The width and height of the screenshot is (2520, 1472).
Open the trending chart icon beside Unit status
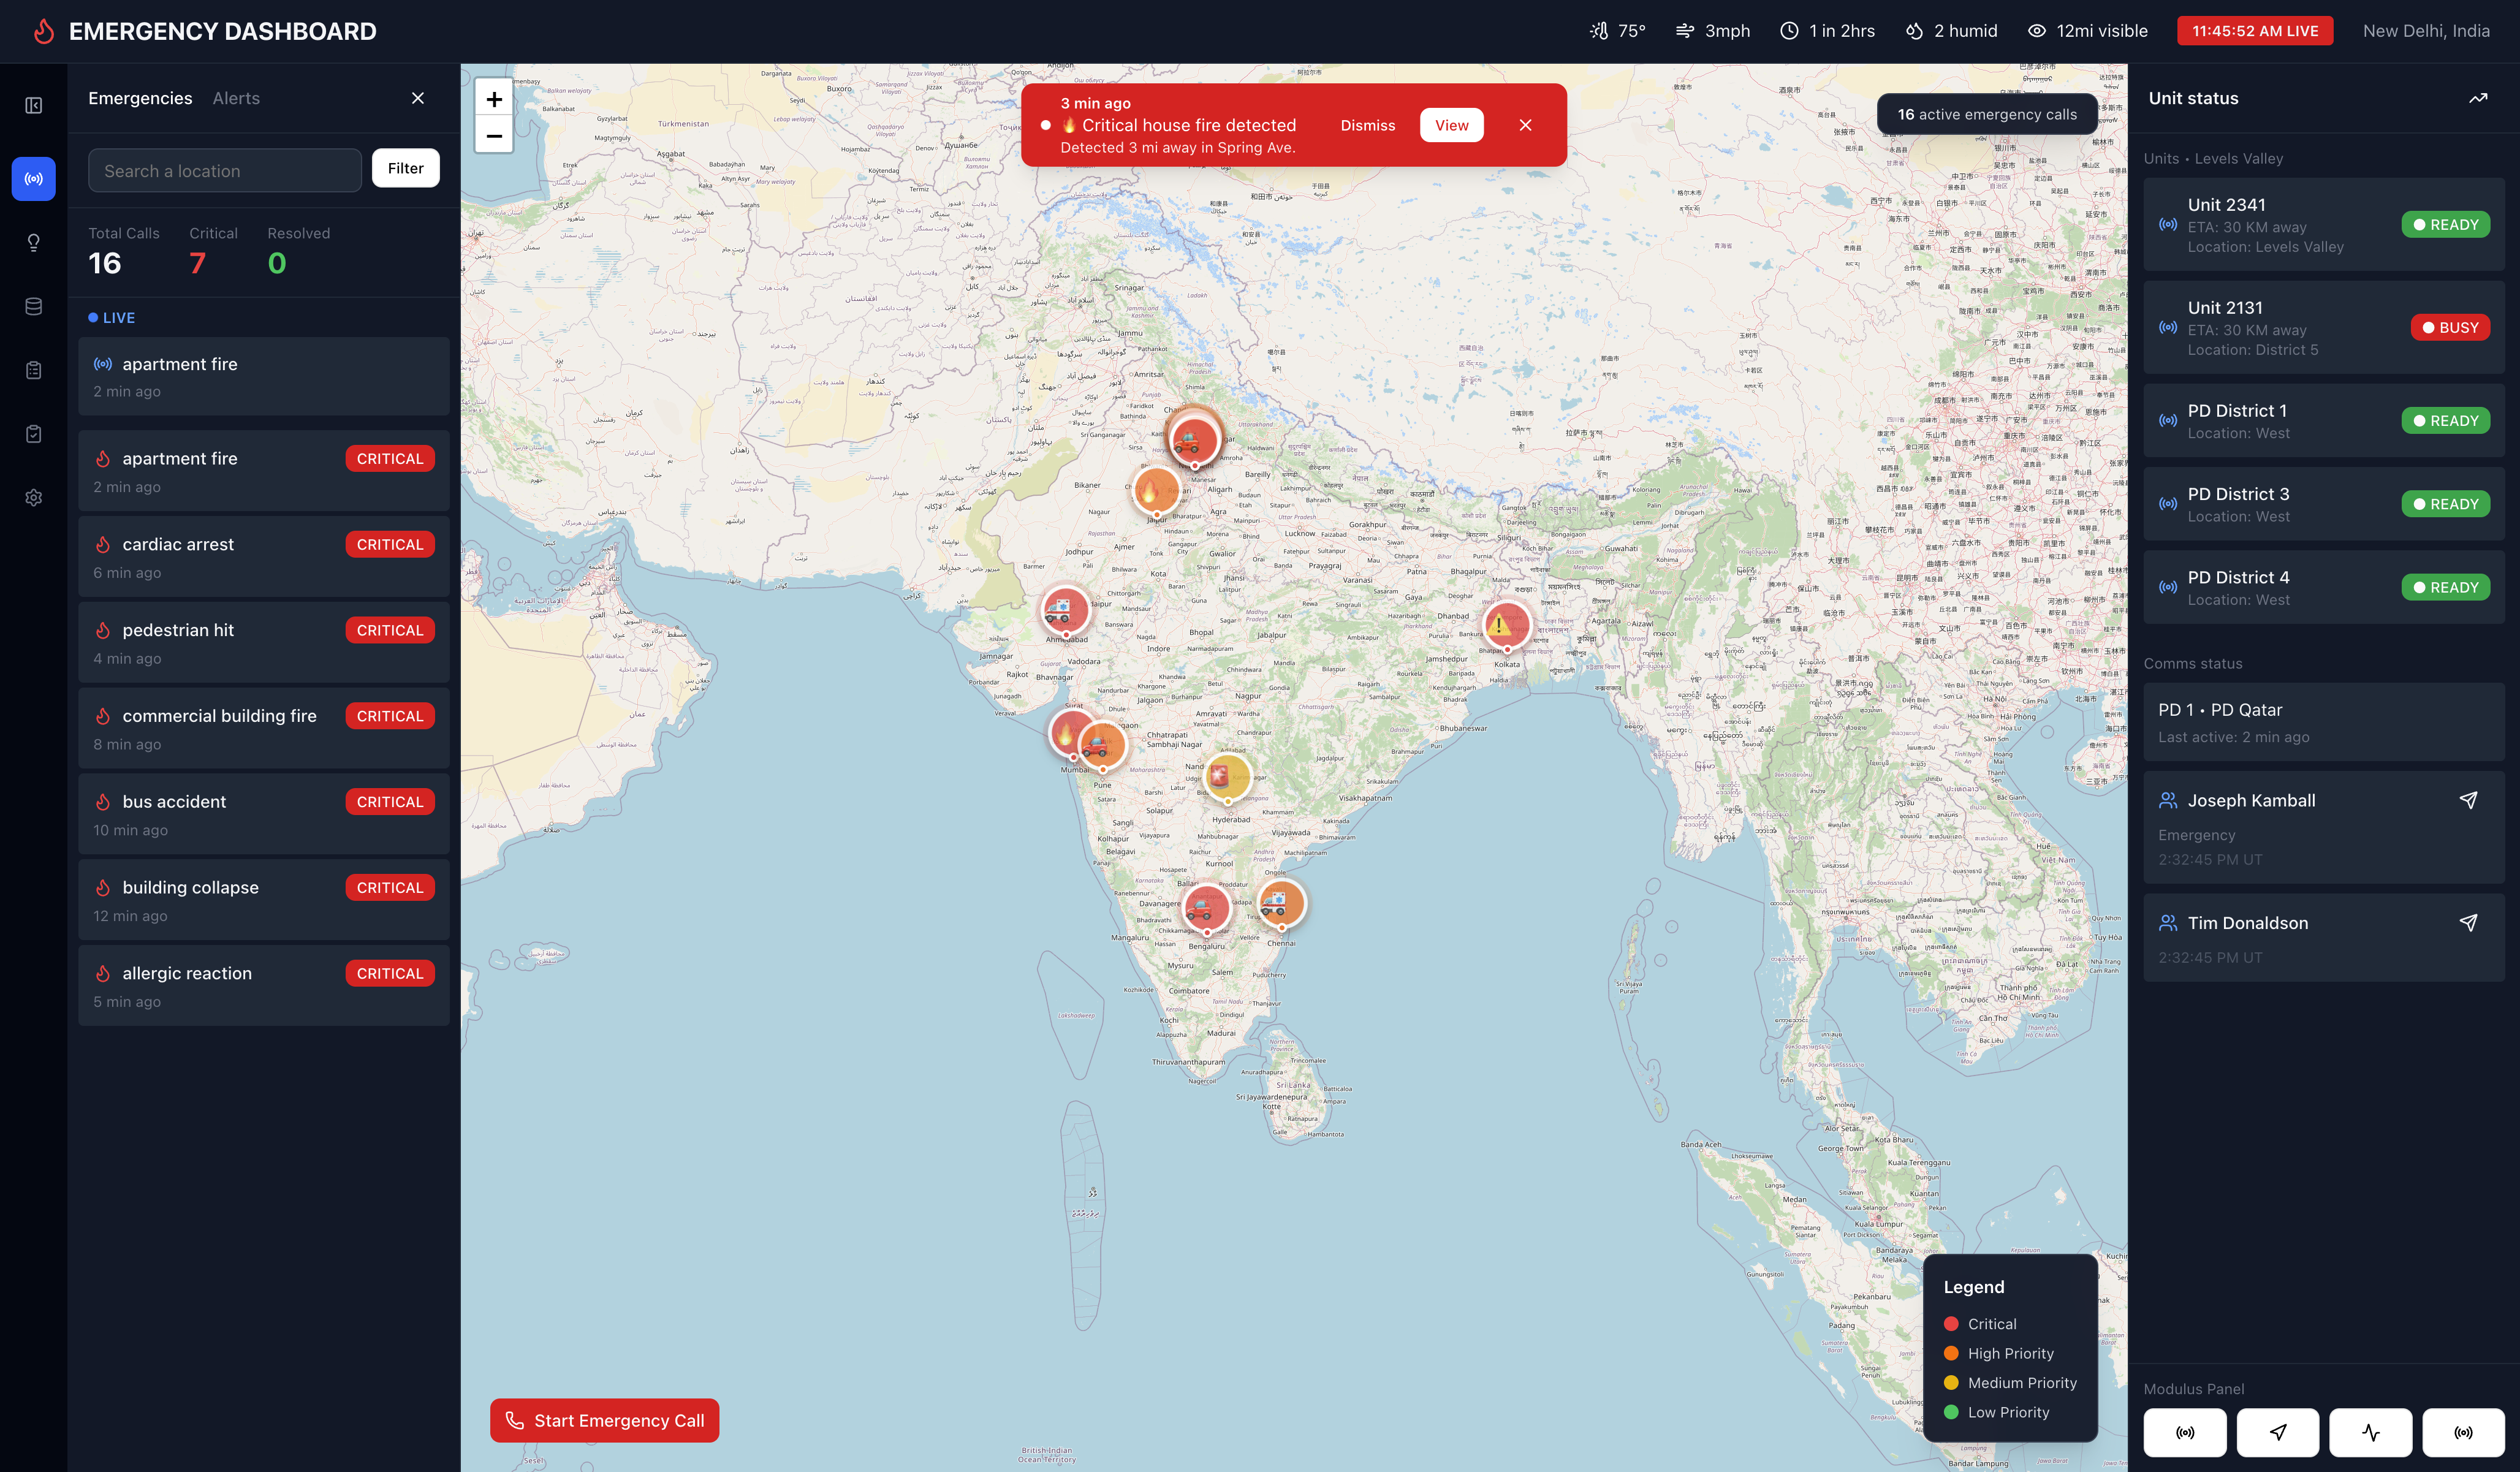(2478, 98)
